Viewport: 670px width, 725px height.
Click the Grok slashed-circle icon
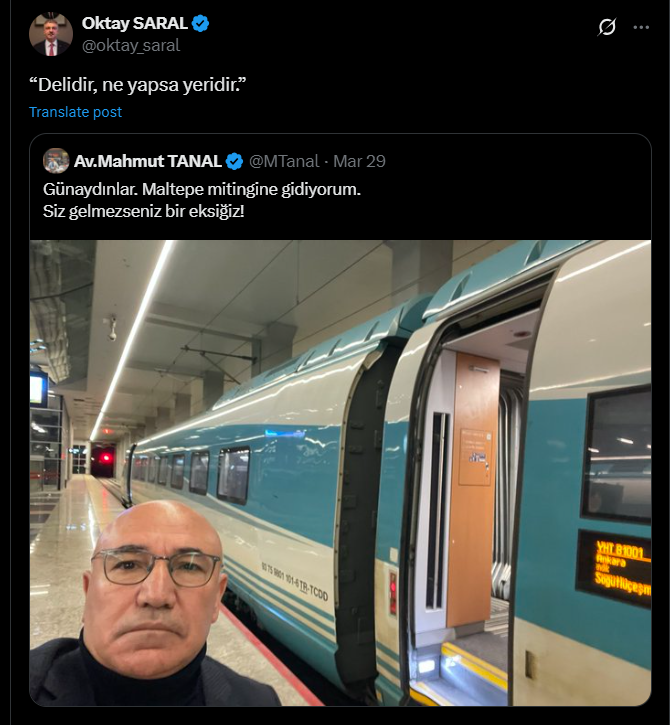coord(607,27)
